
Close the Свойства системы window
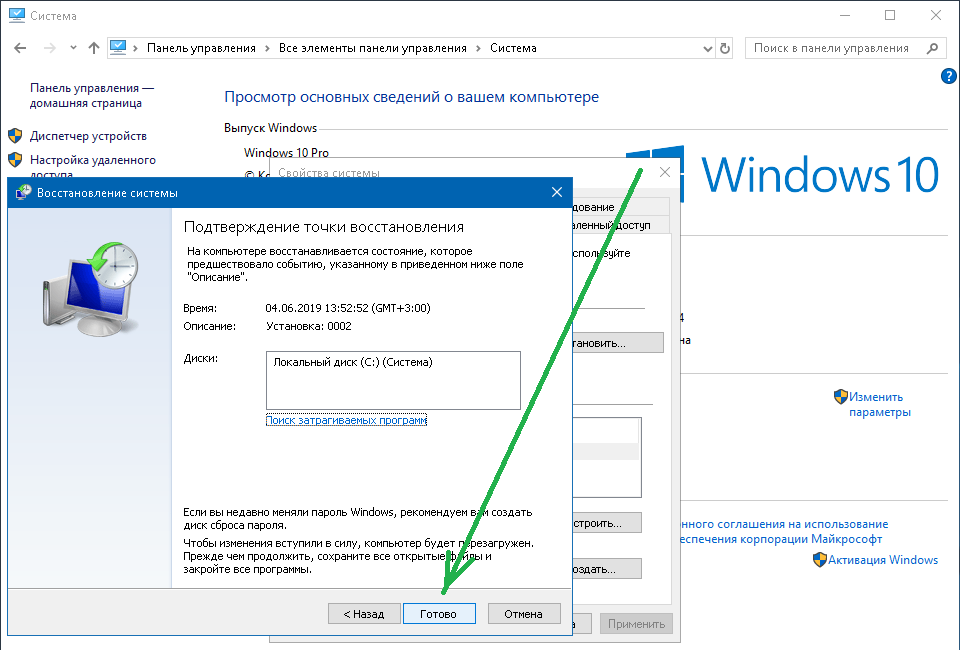tap(665, 172)
